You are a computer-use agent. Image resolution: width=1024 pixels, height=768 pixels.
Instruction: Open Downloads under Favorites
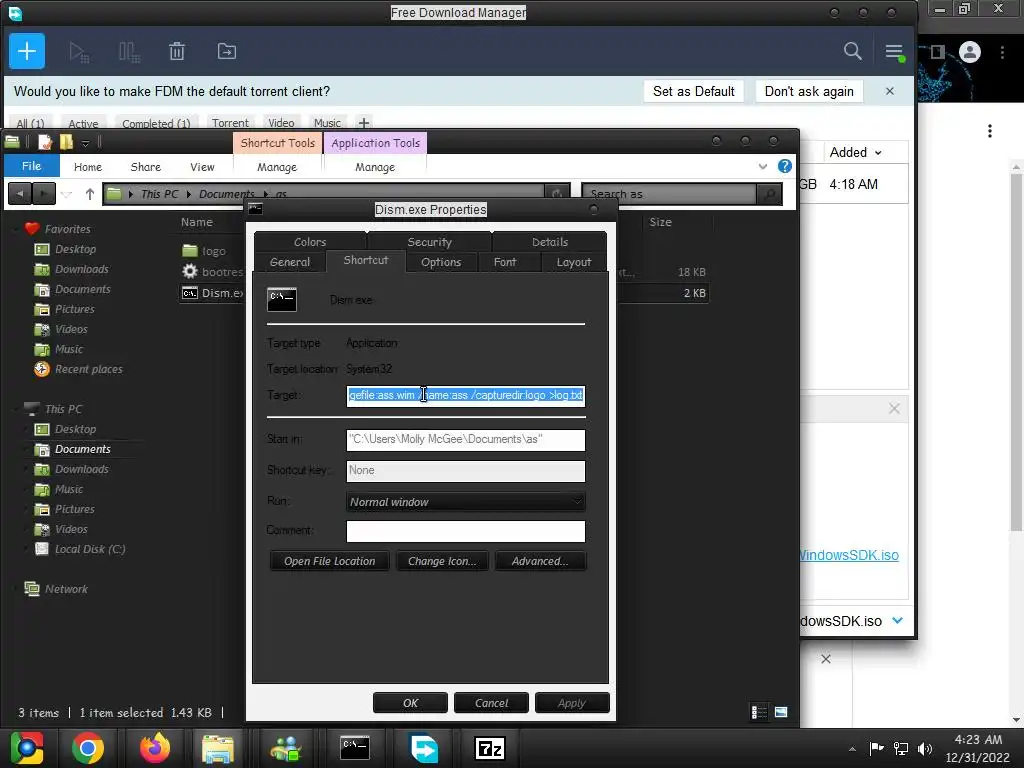click(x=82, y=269)
